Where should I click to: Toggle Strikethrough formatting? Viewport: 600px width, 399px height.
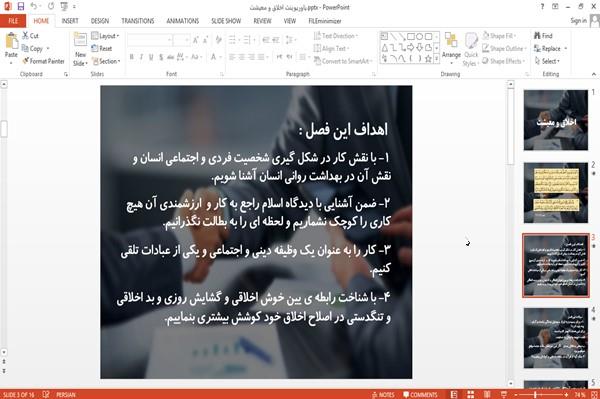point(171,57)
